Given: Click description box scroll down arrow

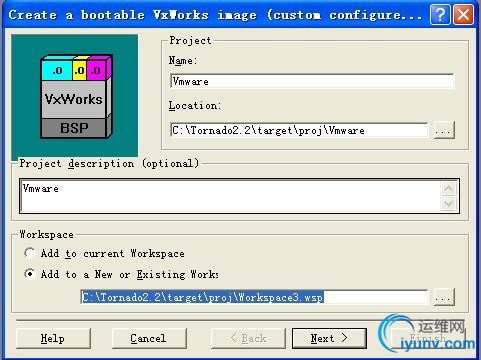Looking at the screenshot, I should coord(449,203).
